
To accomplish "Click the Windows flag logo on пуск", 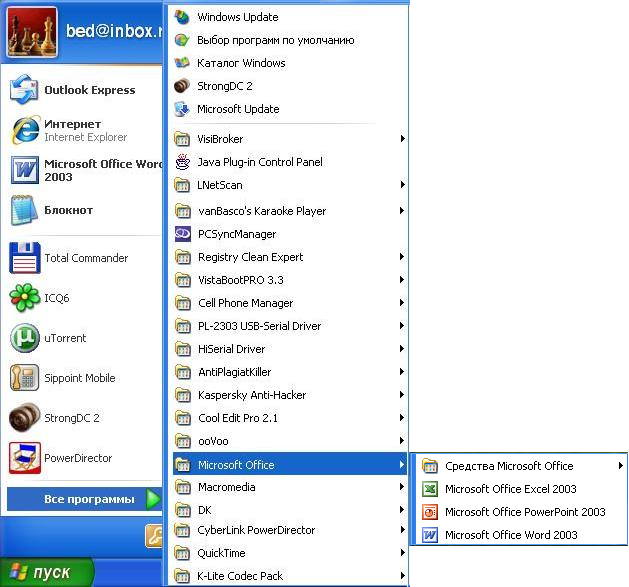I will [19, 571].
